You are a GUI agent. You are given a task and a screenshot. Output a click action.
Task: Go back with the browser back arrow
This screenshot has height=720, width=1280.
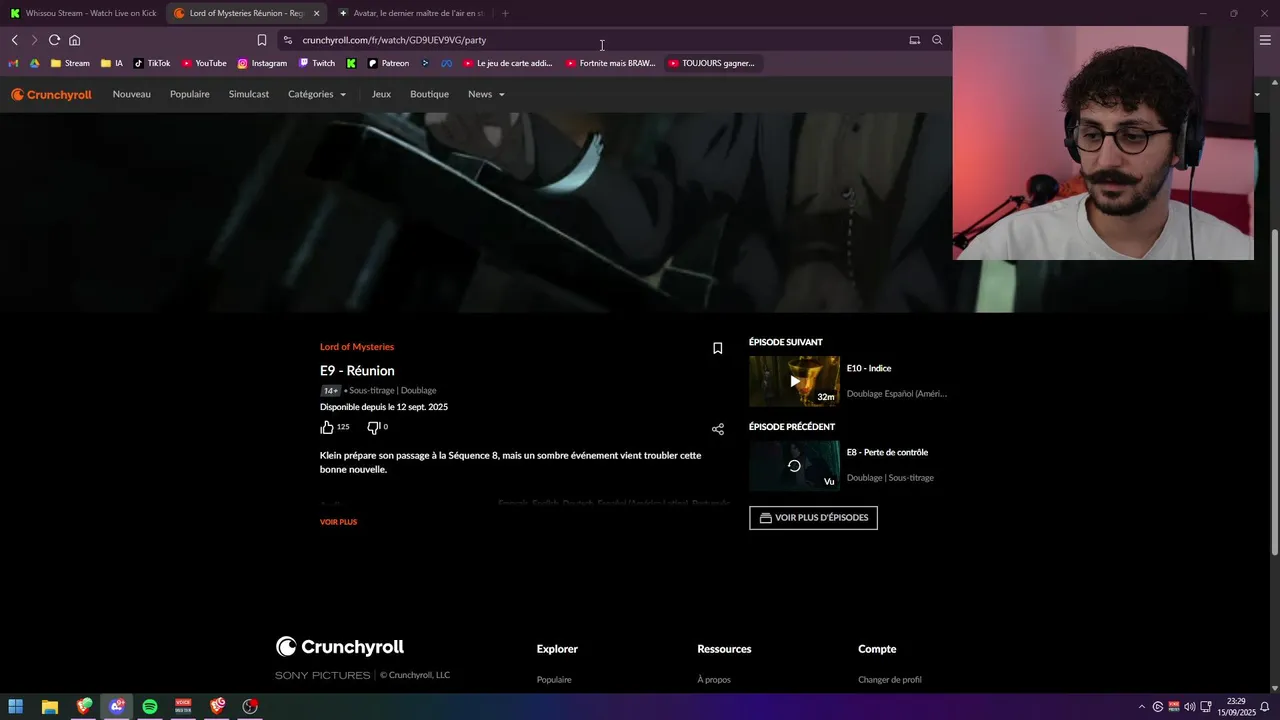(x=15, y=40)
